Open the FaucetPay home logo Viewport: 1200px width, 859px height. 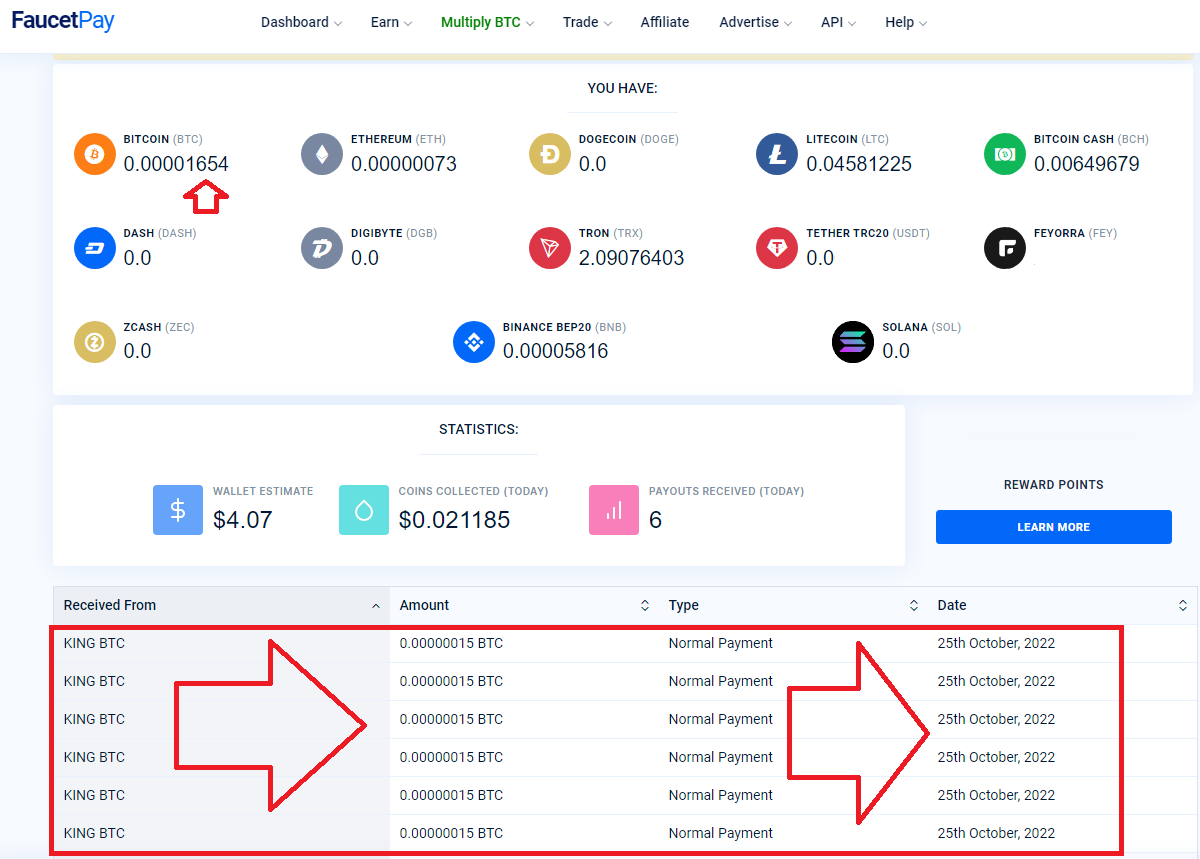point(63,21)
